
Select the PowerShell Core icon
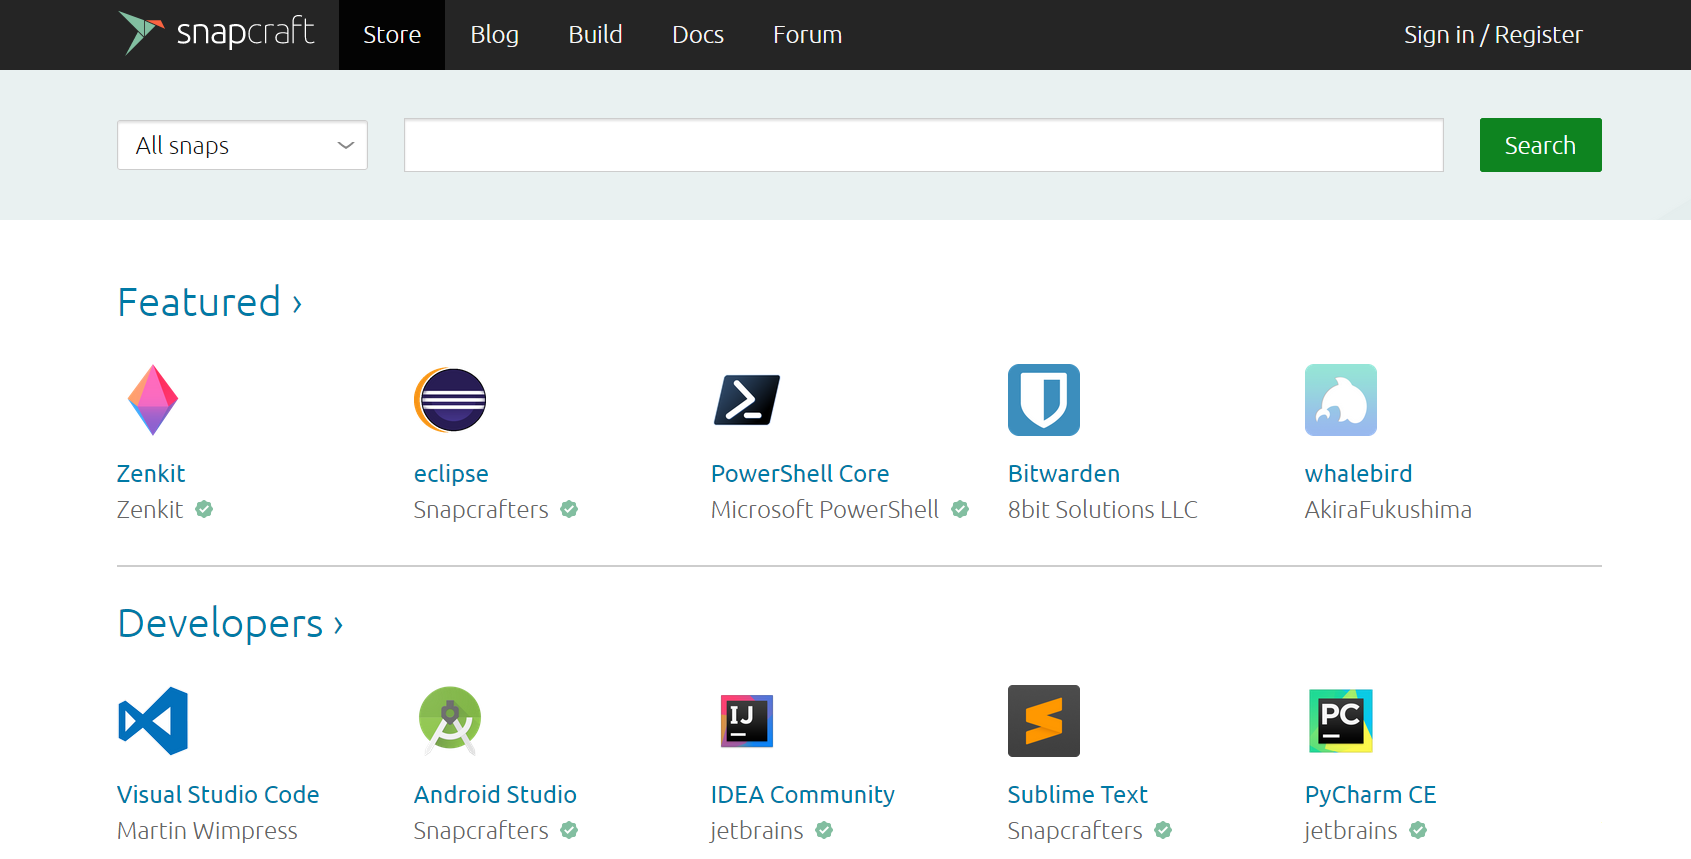click(747, 400)
